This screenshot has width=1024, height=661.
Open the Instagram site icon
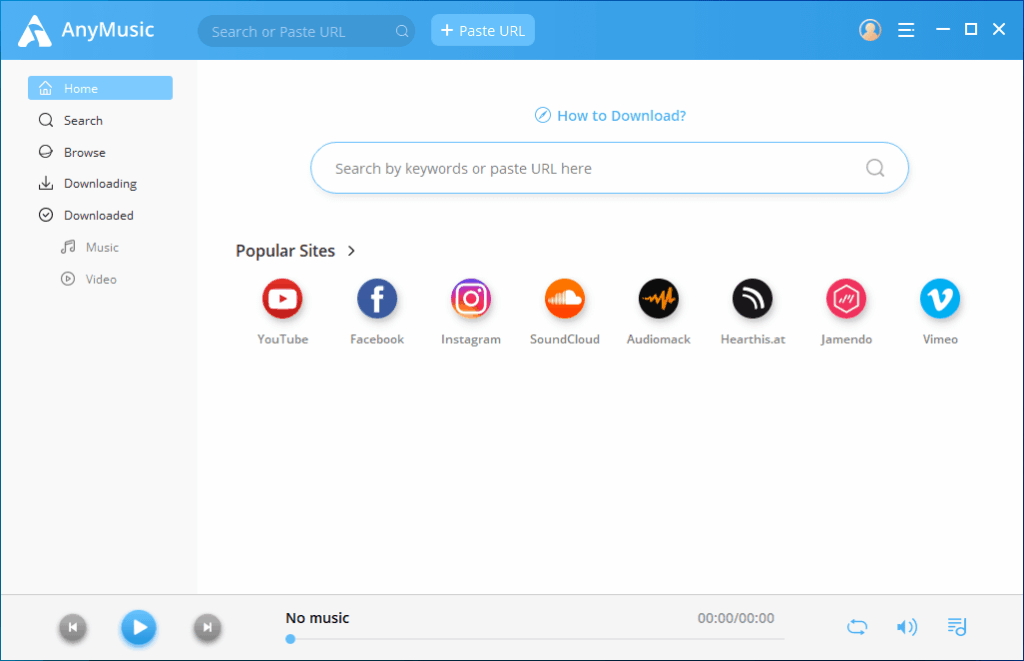pyautogui.click(x=471, y=299)
